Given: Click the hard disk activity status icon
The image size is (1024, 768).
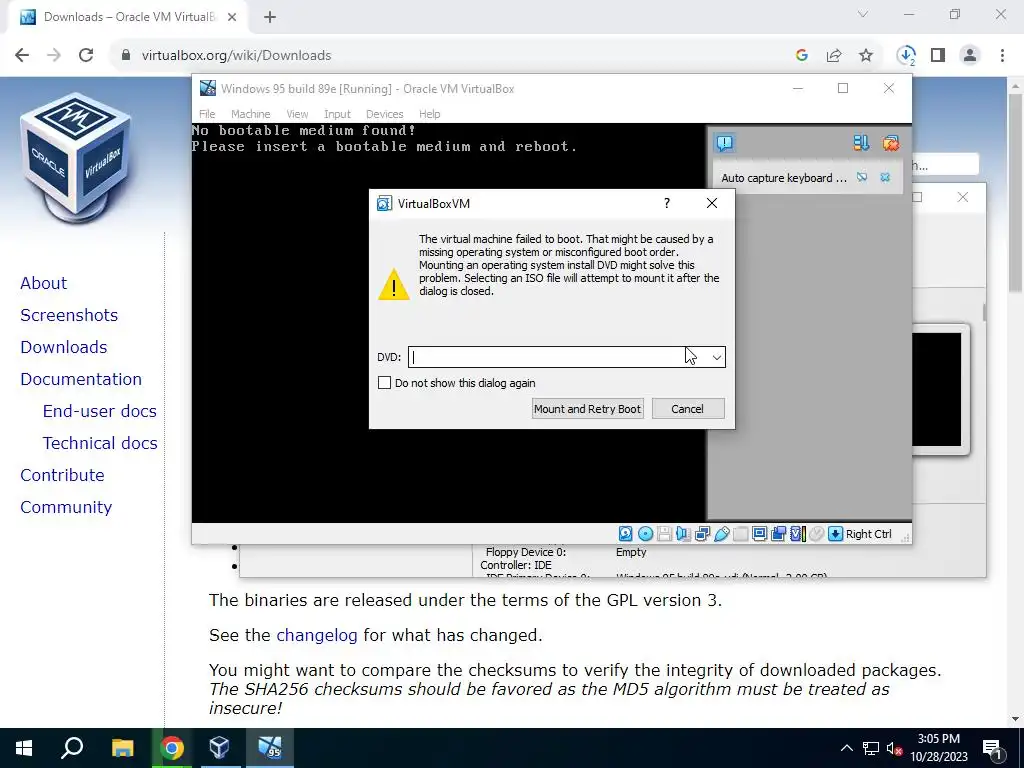Looking at the screenshot, I should click(x=625, y=534).
